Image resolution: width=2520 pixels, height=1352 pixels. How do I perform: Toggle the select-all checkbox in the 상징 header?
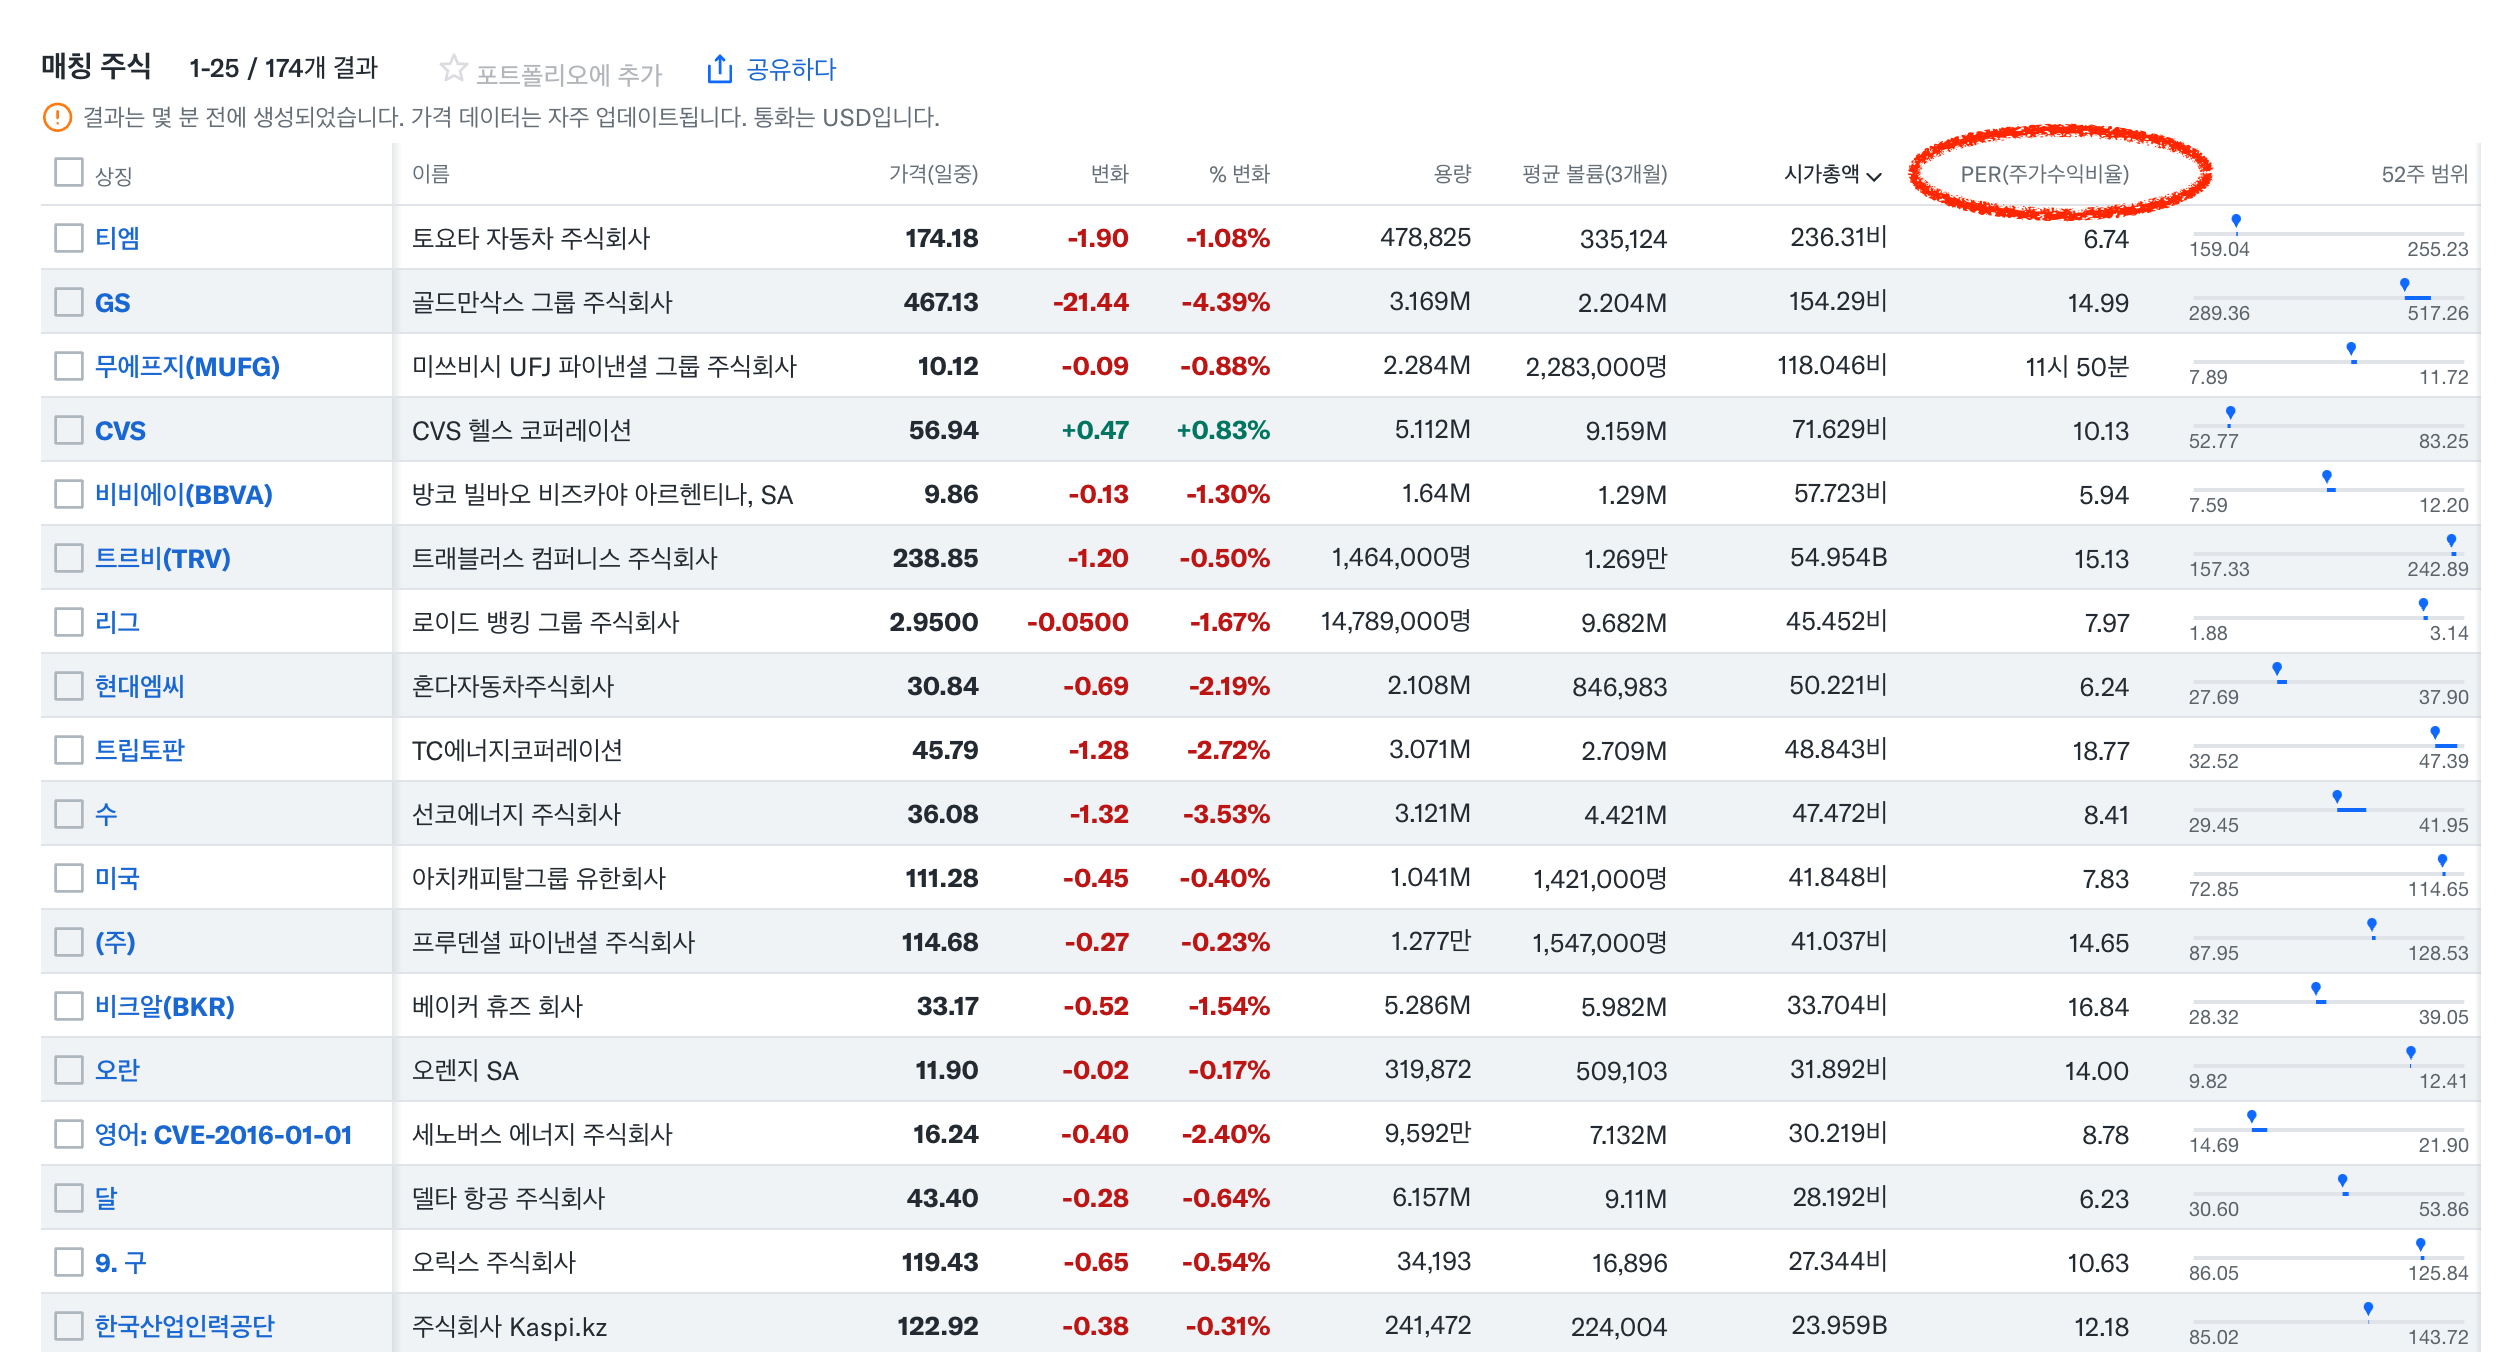[67, 172]
